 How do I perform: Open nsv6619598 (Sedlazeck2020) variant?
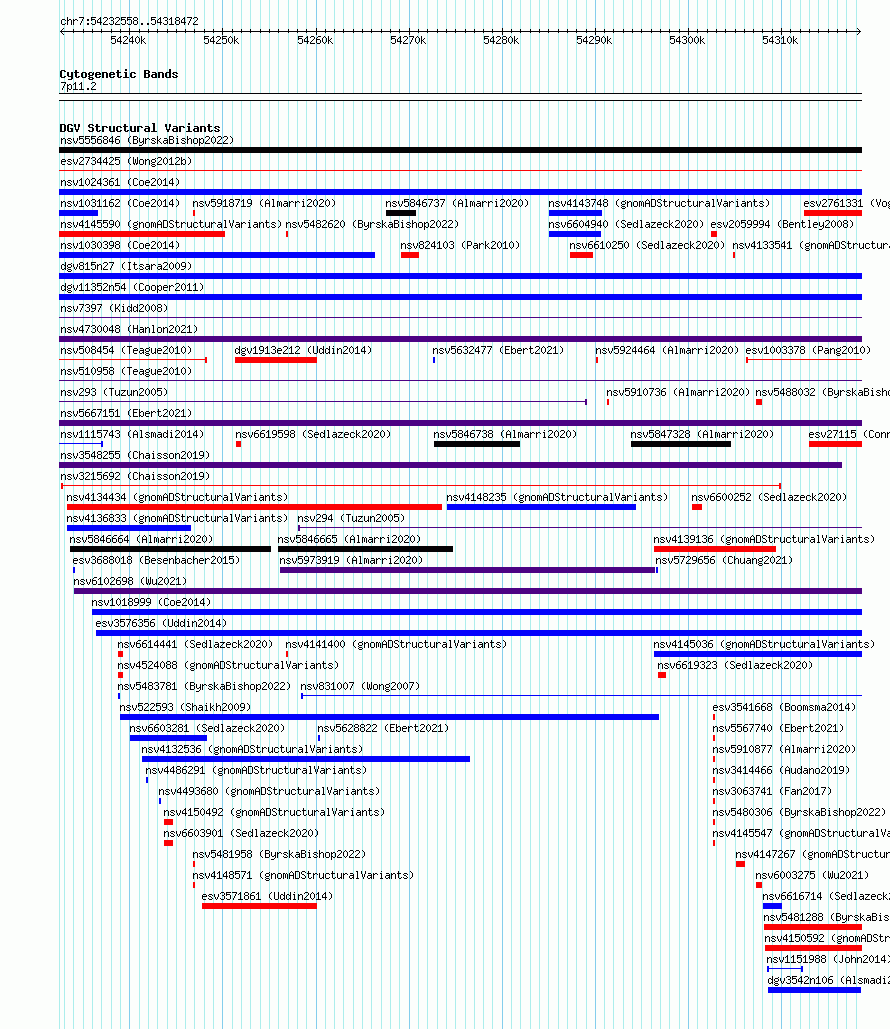(313, 434)
